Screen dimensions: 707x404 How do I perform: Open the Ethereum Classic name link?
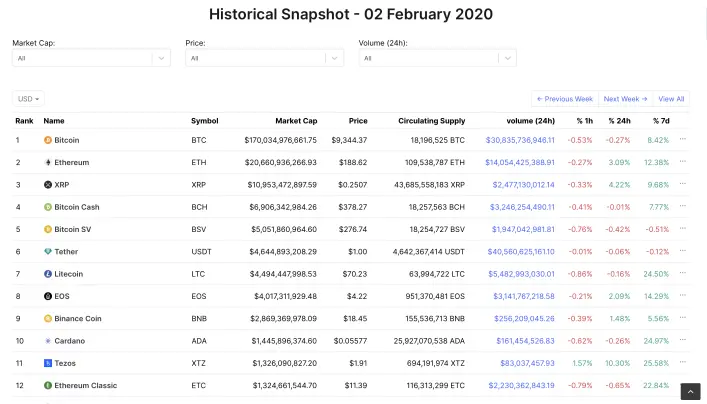pos(86,386)
